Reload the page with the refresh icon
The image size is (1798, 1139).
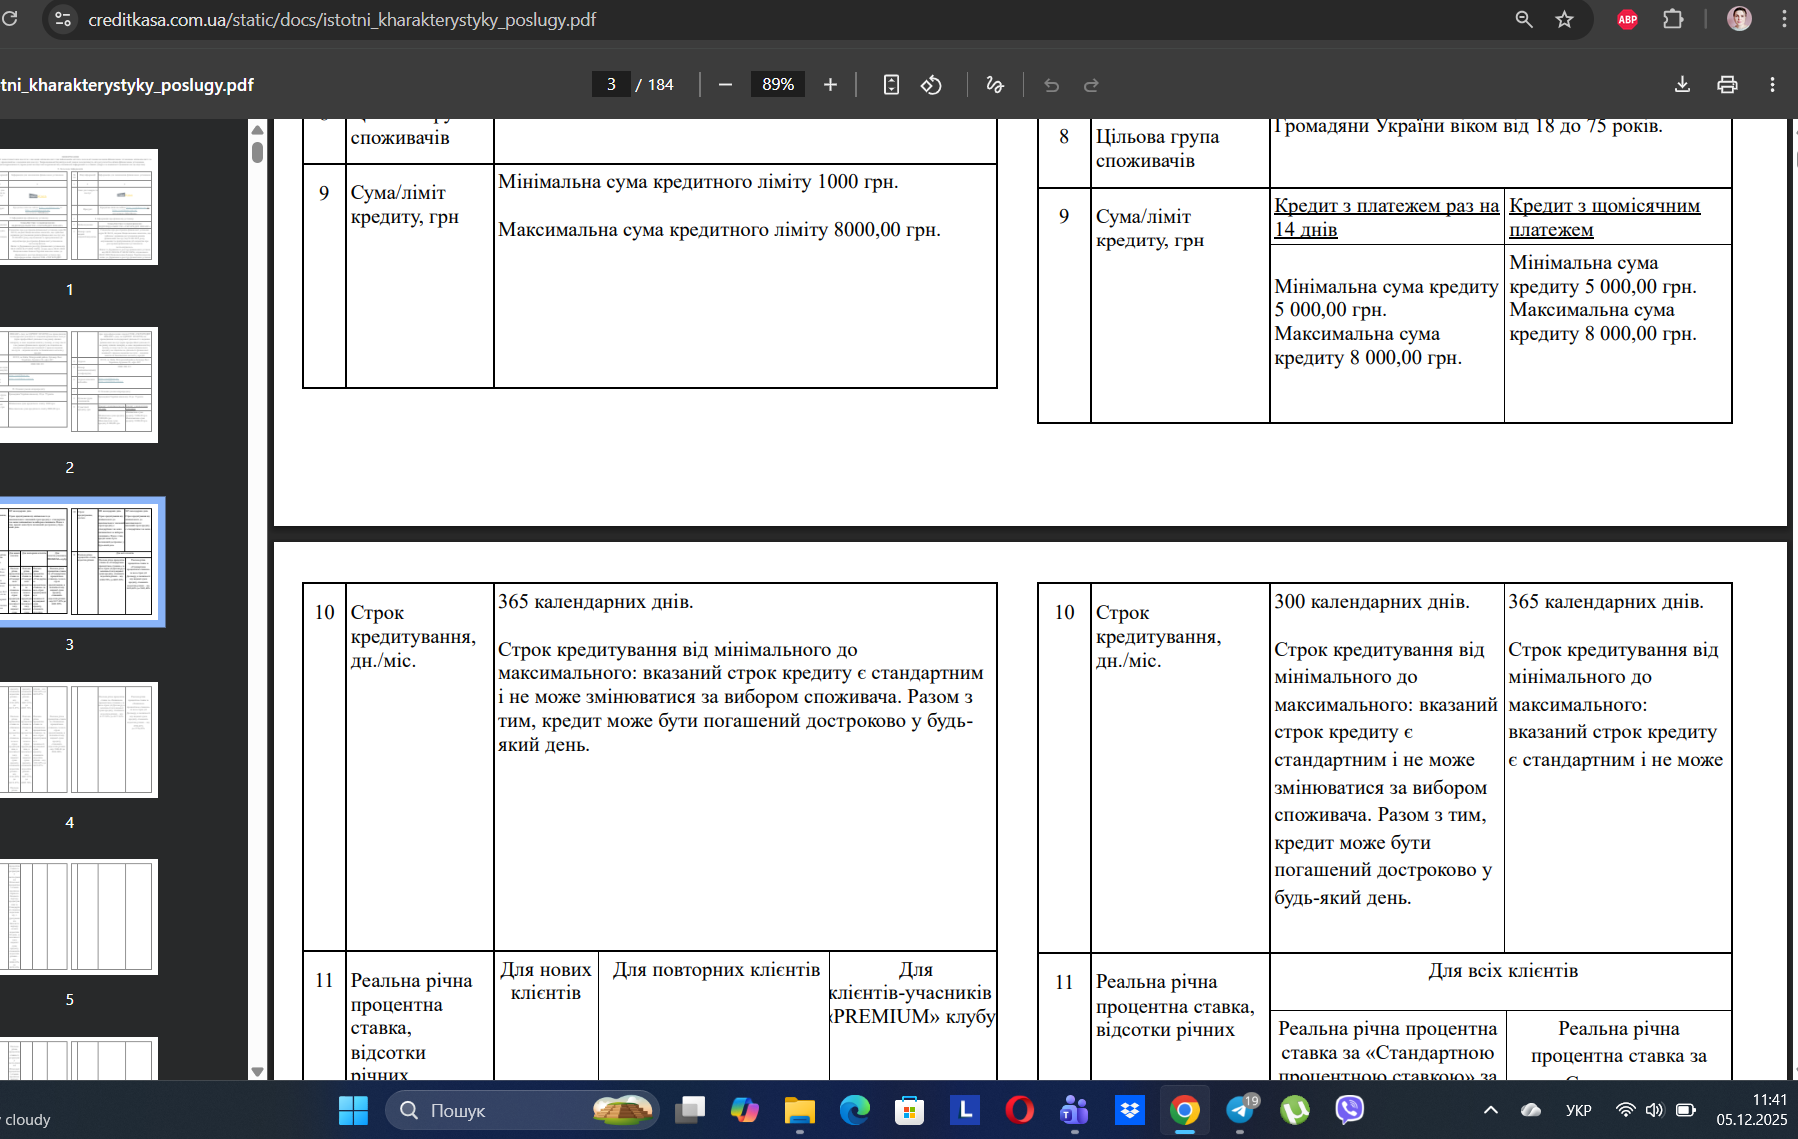point(9,19)
